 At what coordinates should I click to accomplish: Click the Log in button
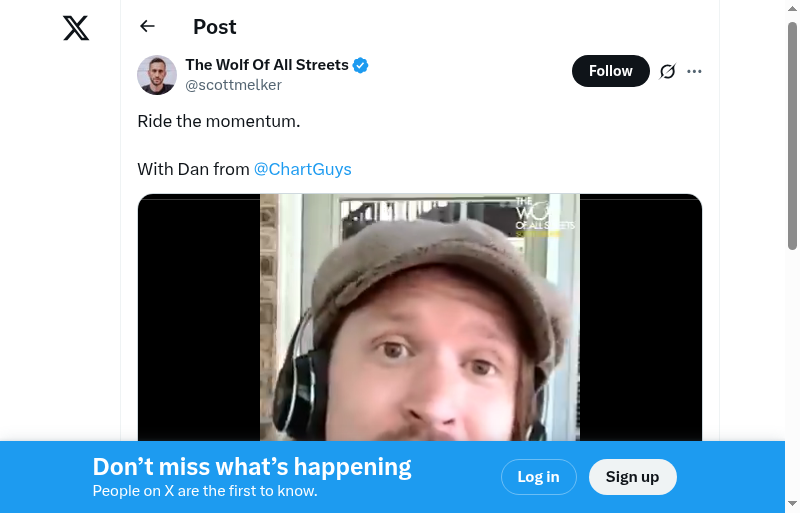(539, 477)
